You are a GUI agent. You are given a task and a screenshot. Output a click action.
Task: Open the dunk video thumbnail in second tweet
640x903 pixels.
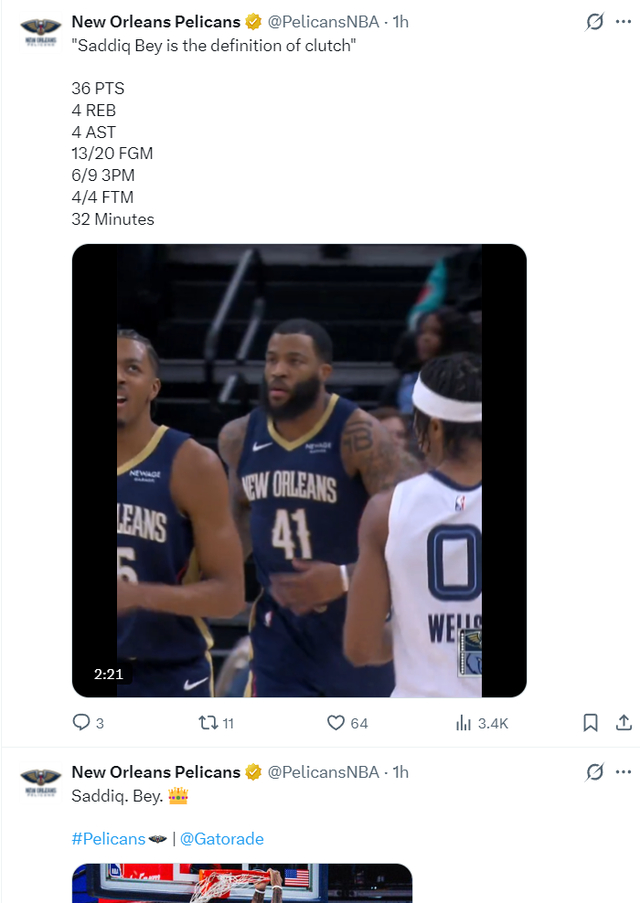coord(242,884)
